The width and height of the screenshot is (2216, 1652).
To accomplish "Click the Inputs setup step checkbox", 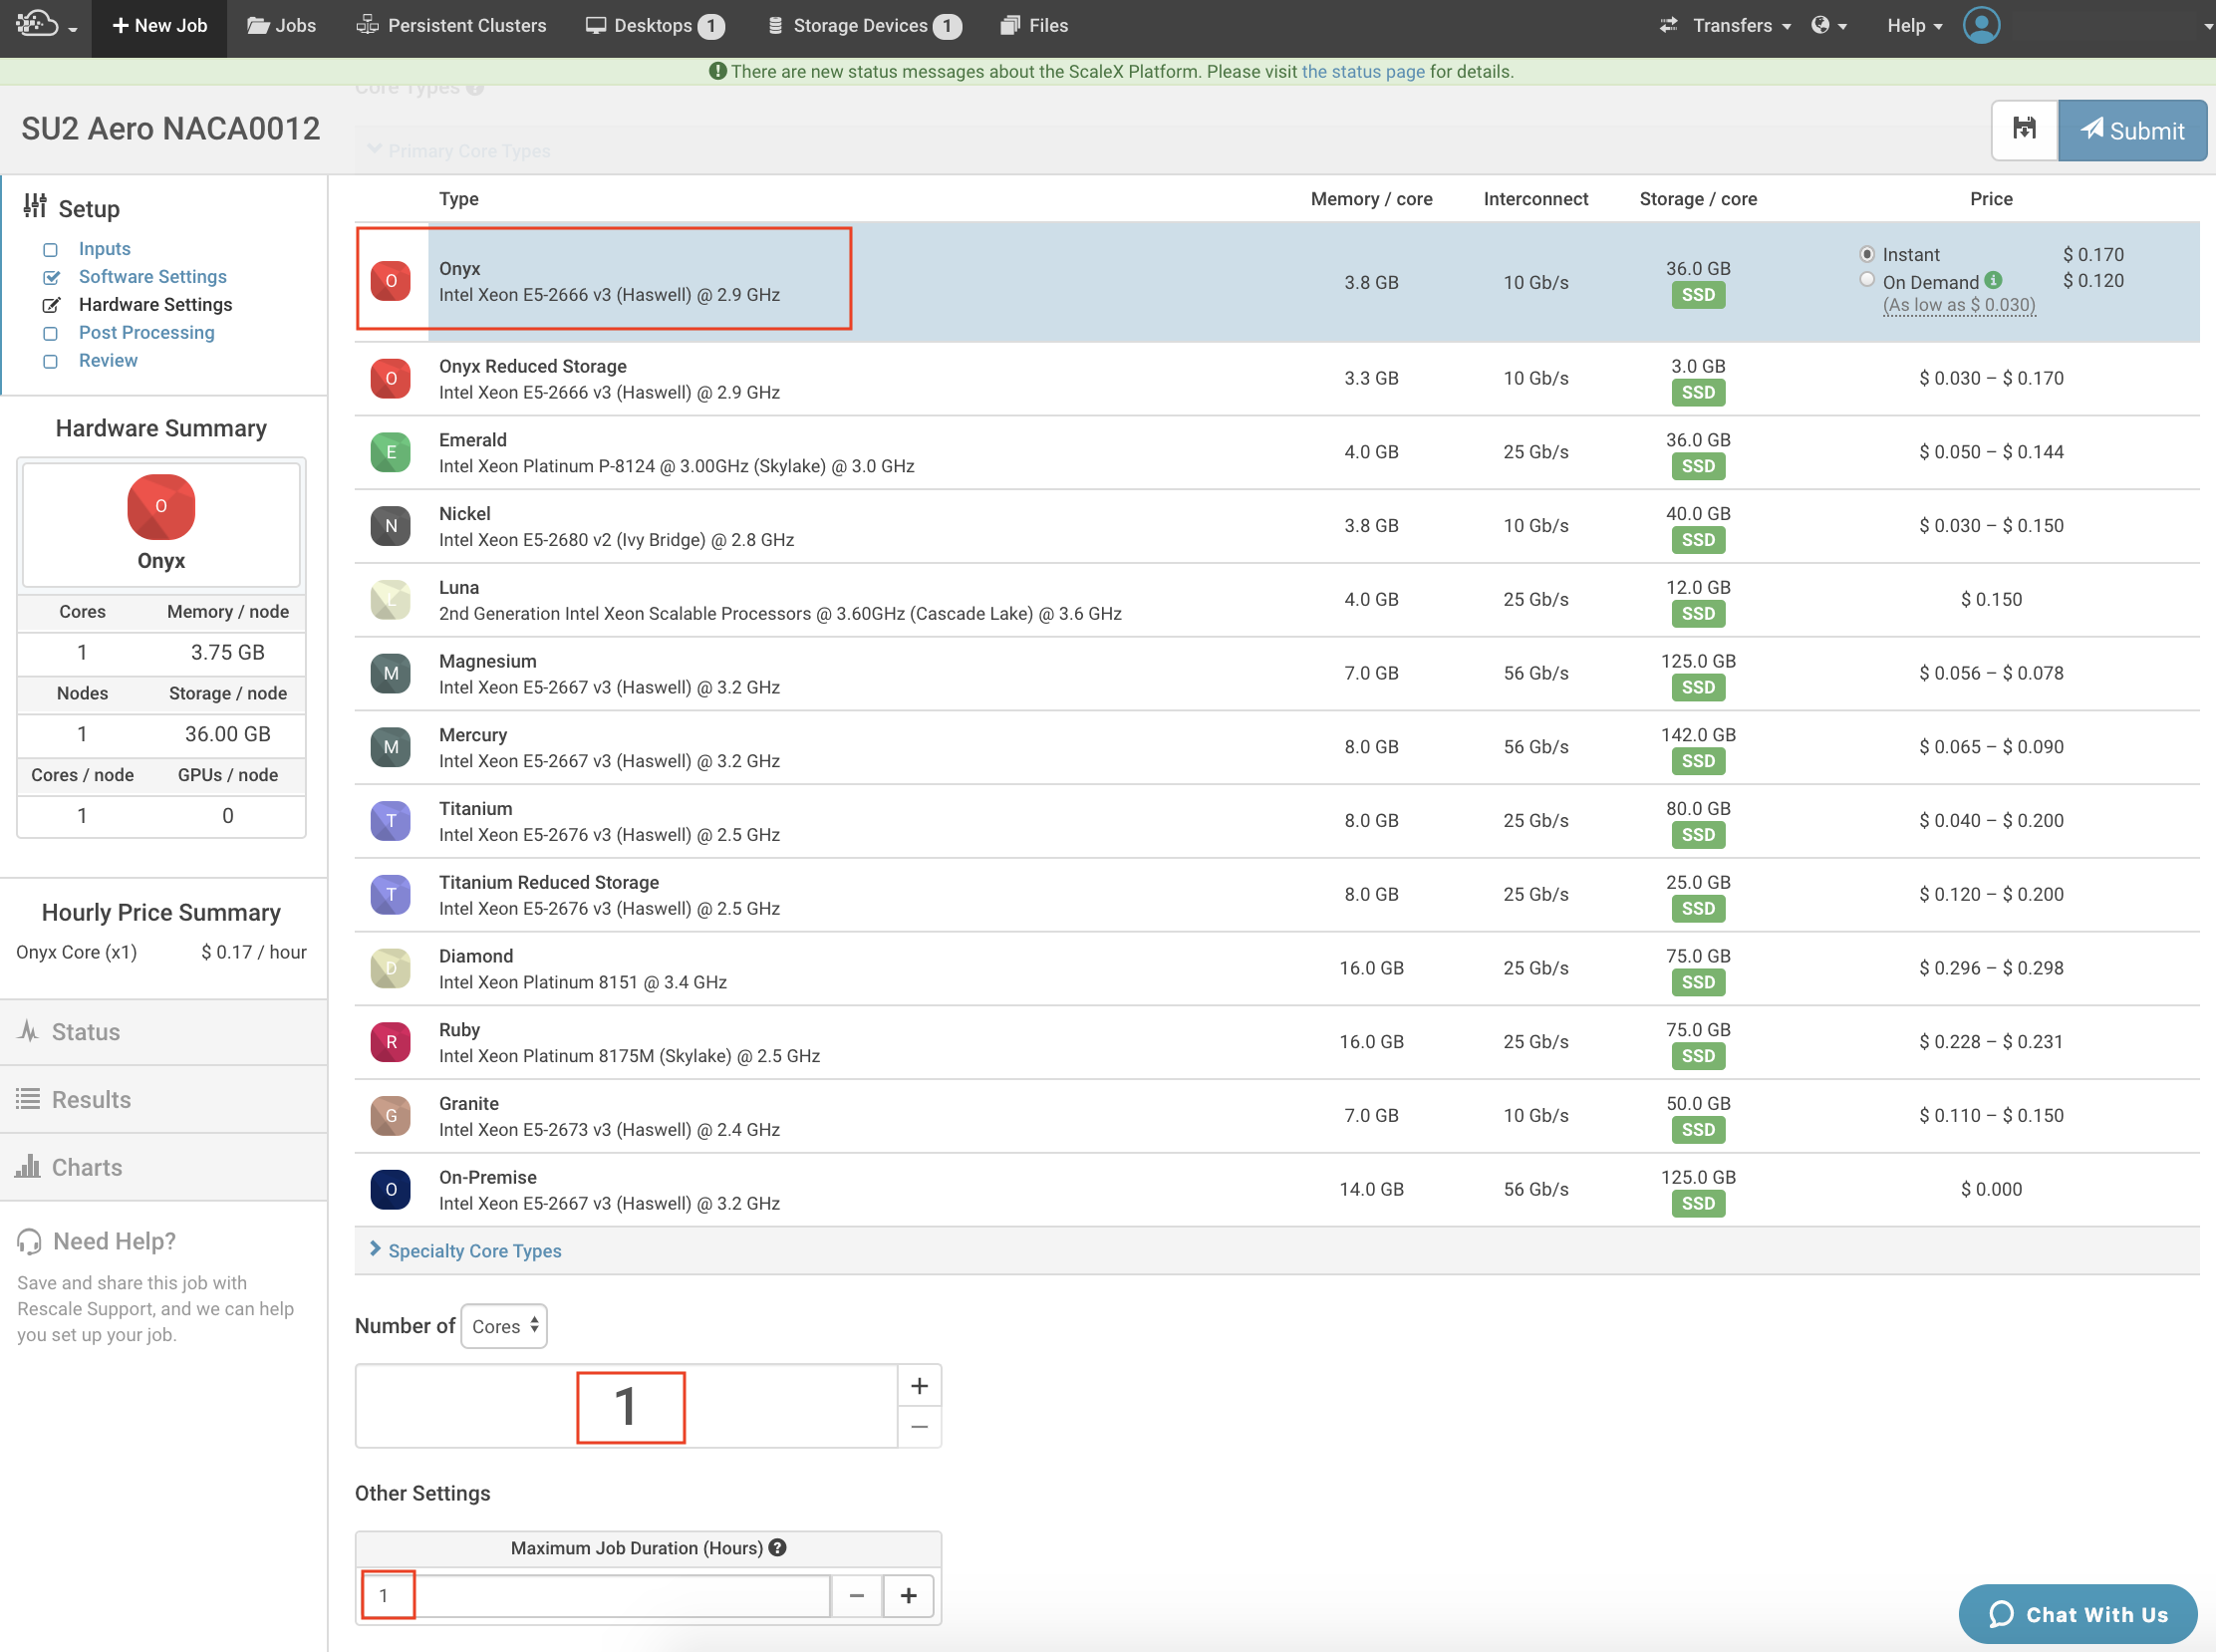I will point(50,249).
